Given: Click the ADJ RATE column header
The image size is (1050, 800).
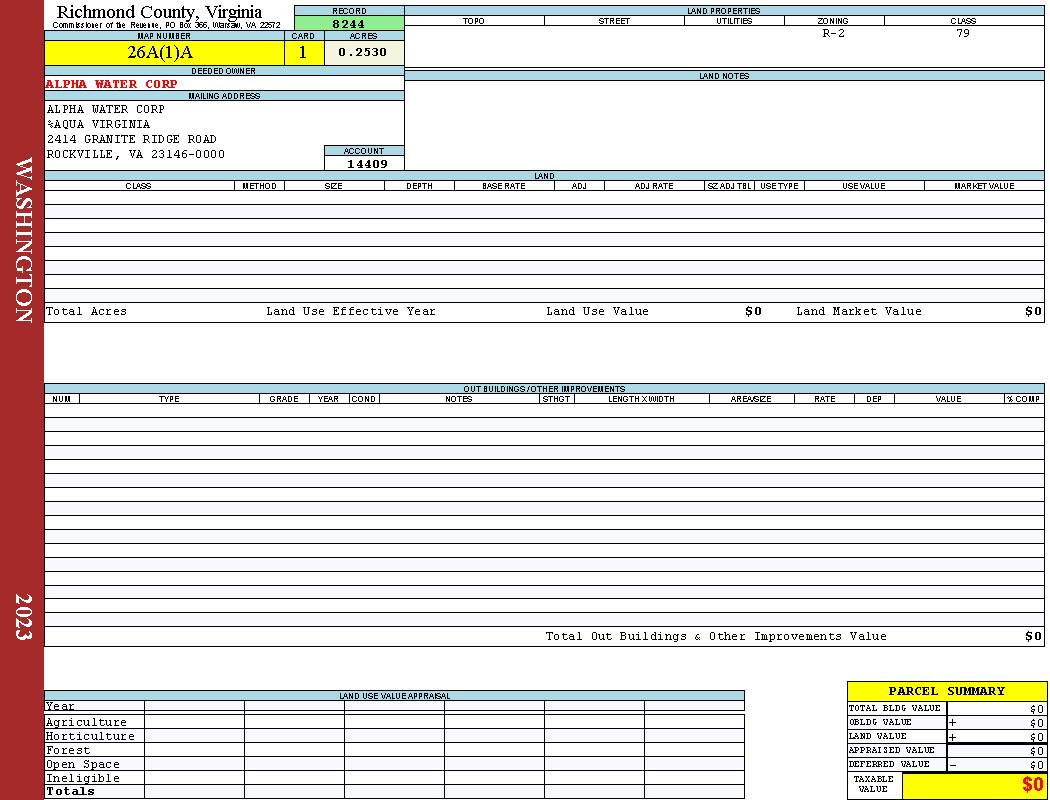Looking at the screenshot, I should click(x=654, y=186).
